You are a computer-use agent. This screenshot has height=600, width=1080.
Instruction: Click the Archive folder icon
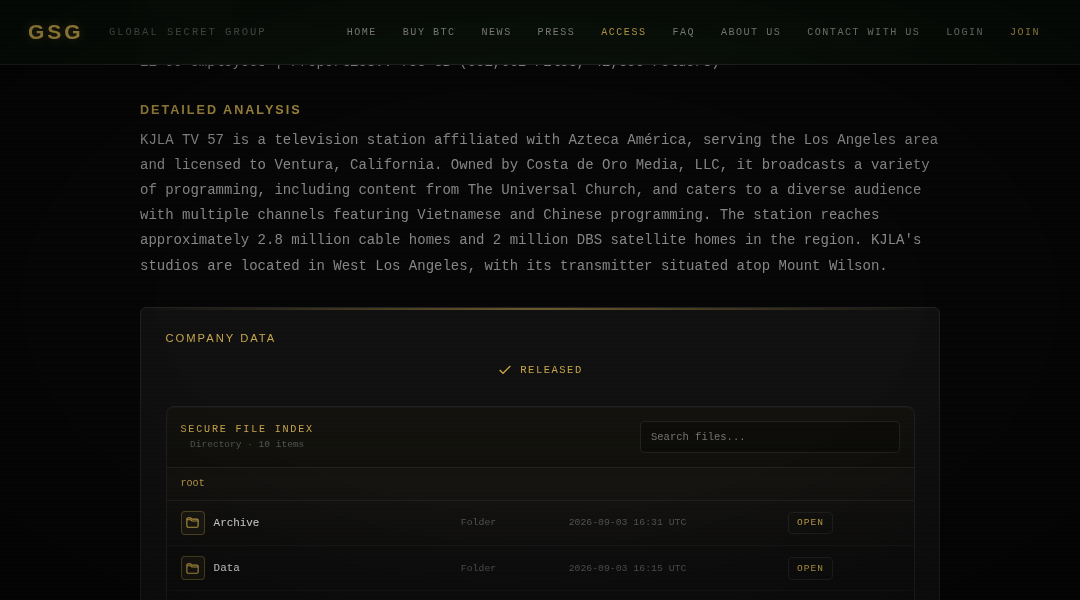point(193,523)
